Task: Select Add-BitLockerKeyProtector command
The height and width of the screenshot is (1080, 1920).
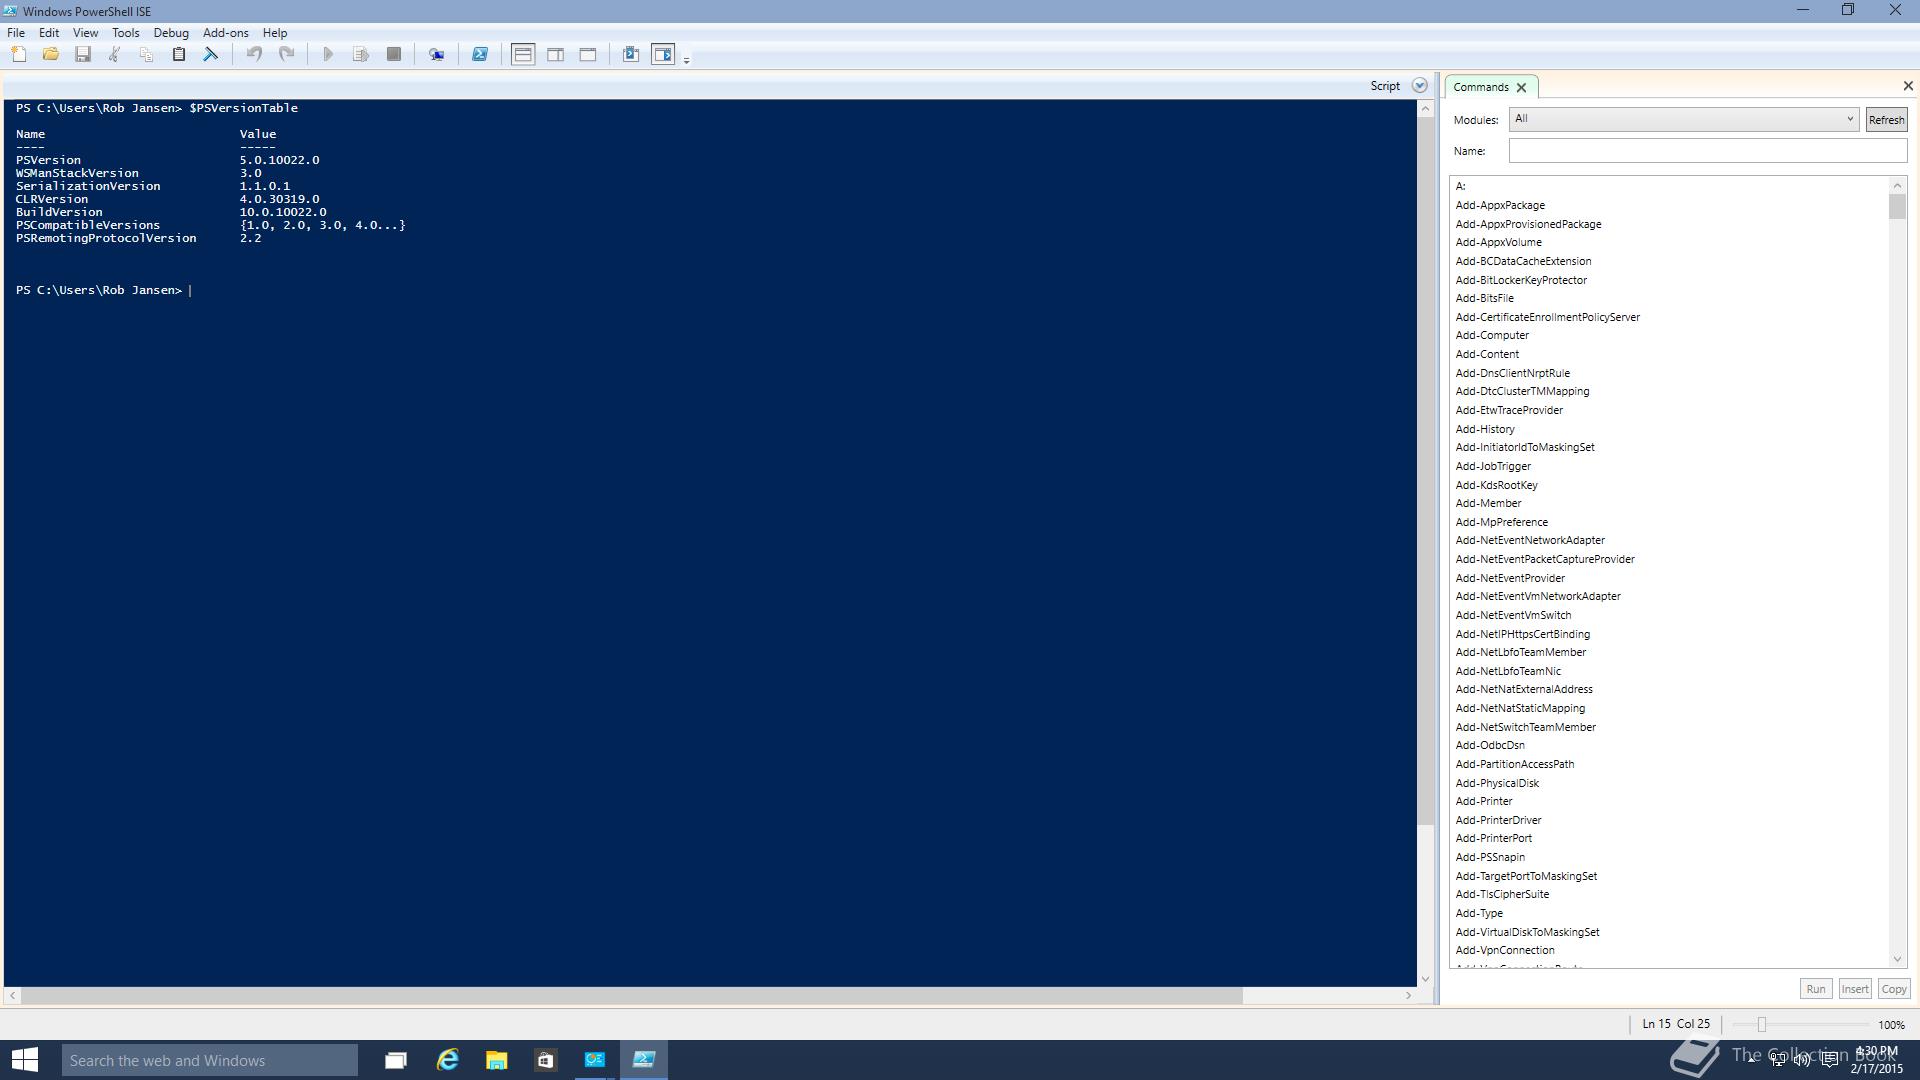Action: [1521, 280]
